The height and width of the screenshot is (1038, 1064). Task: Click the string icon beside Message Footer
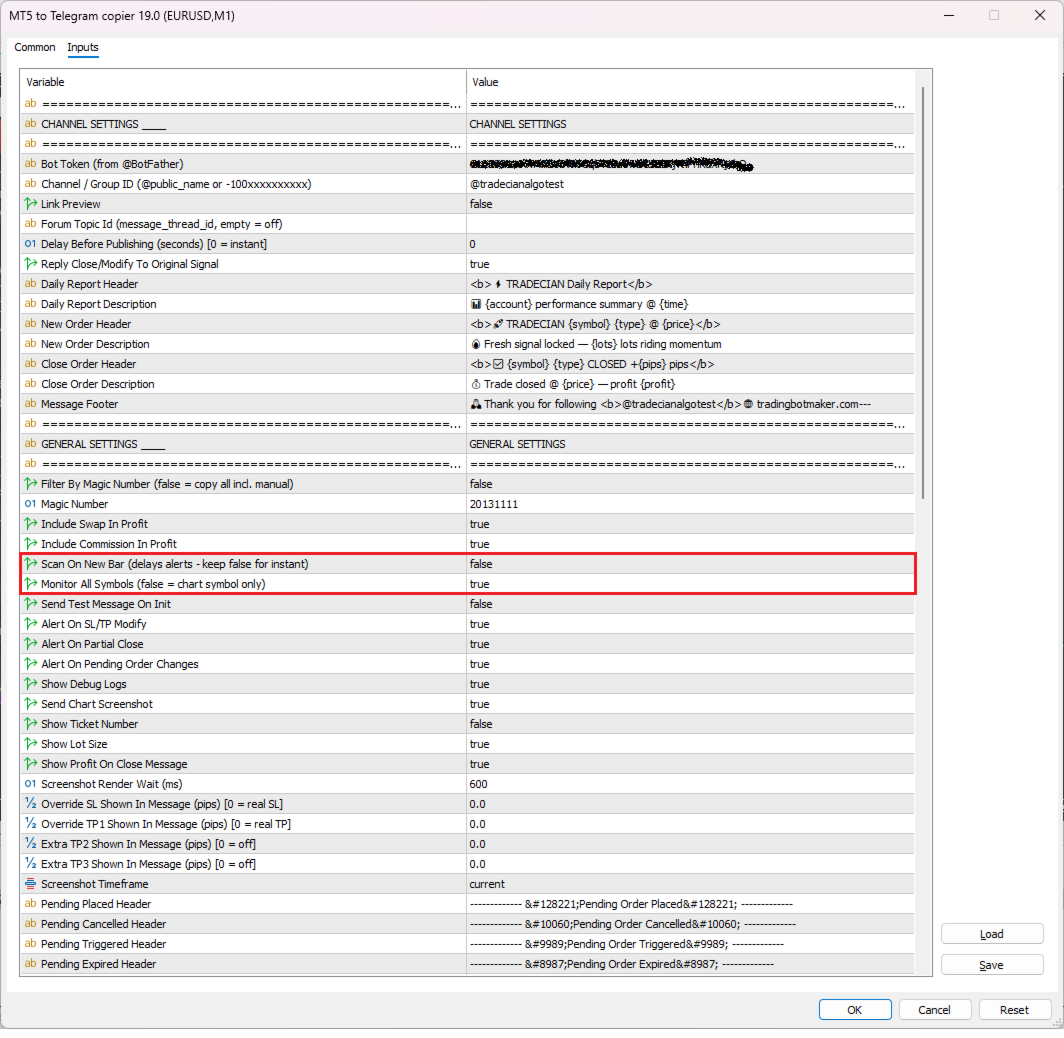(31, 404)
